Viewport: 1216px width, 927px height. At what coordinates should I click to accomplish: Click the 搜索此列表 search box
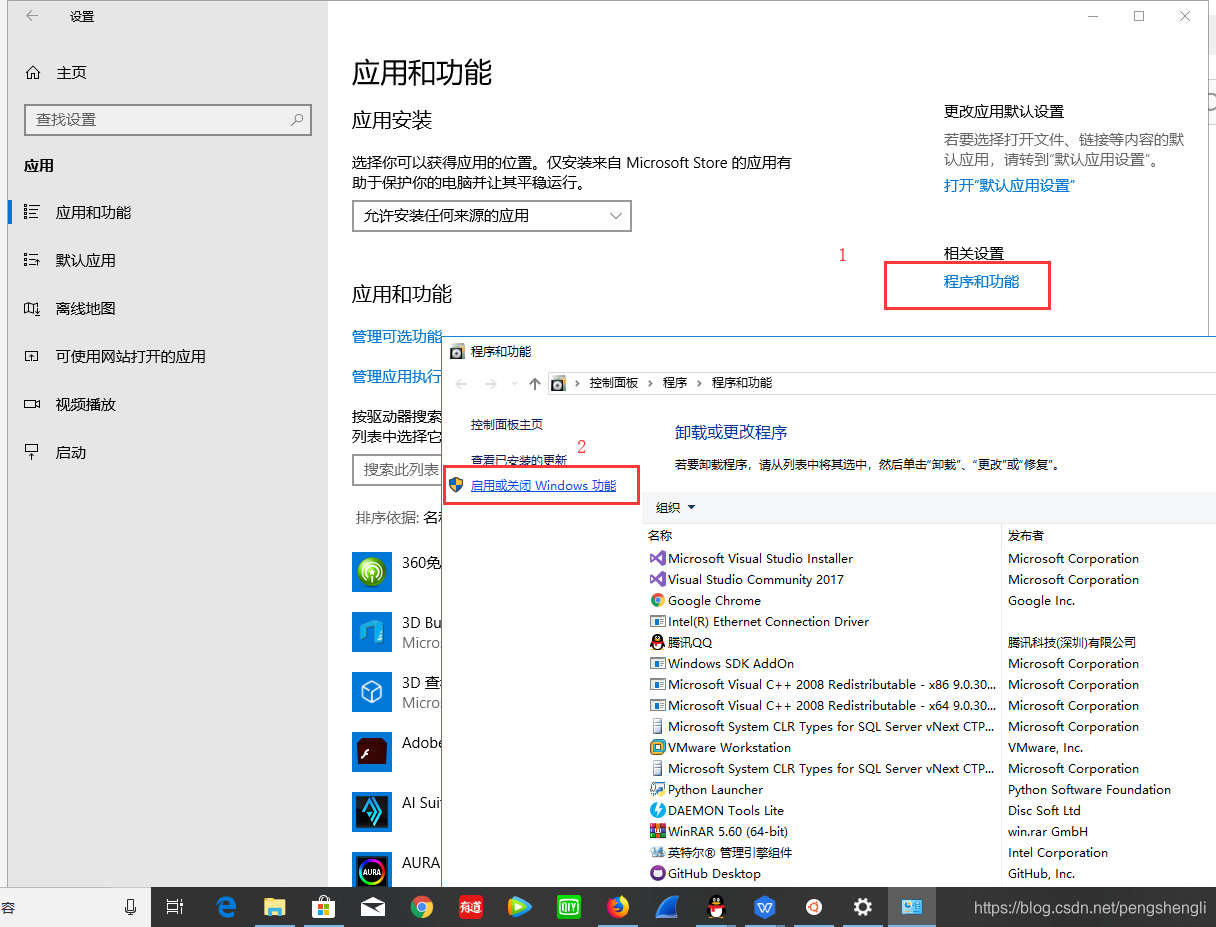[398, 469]
